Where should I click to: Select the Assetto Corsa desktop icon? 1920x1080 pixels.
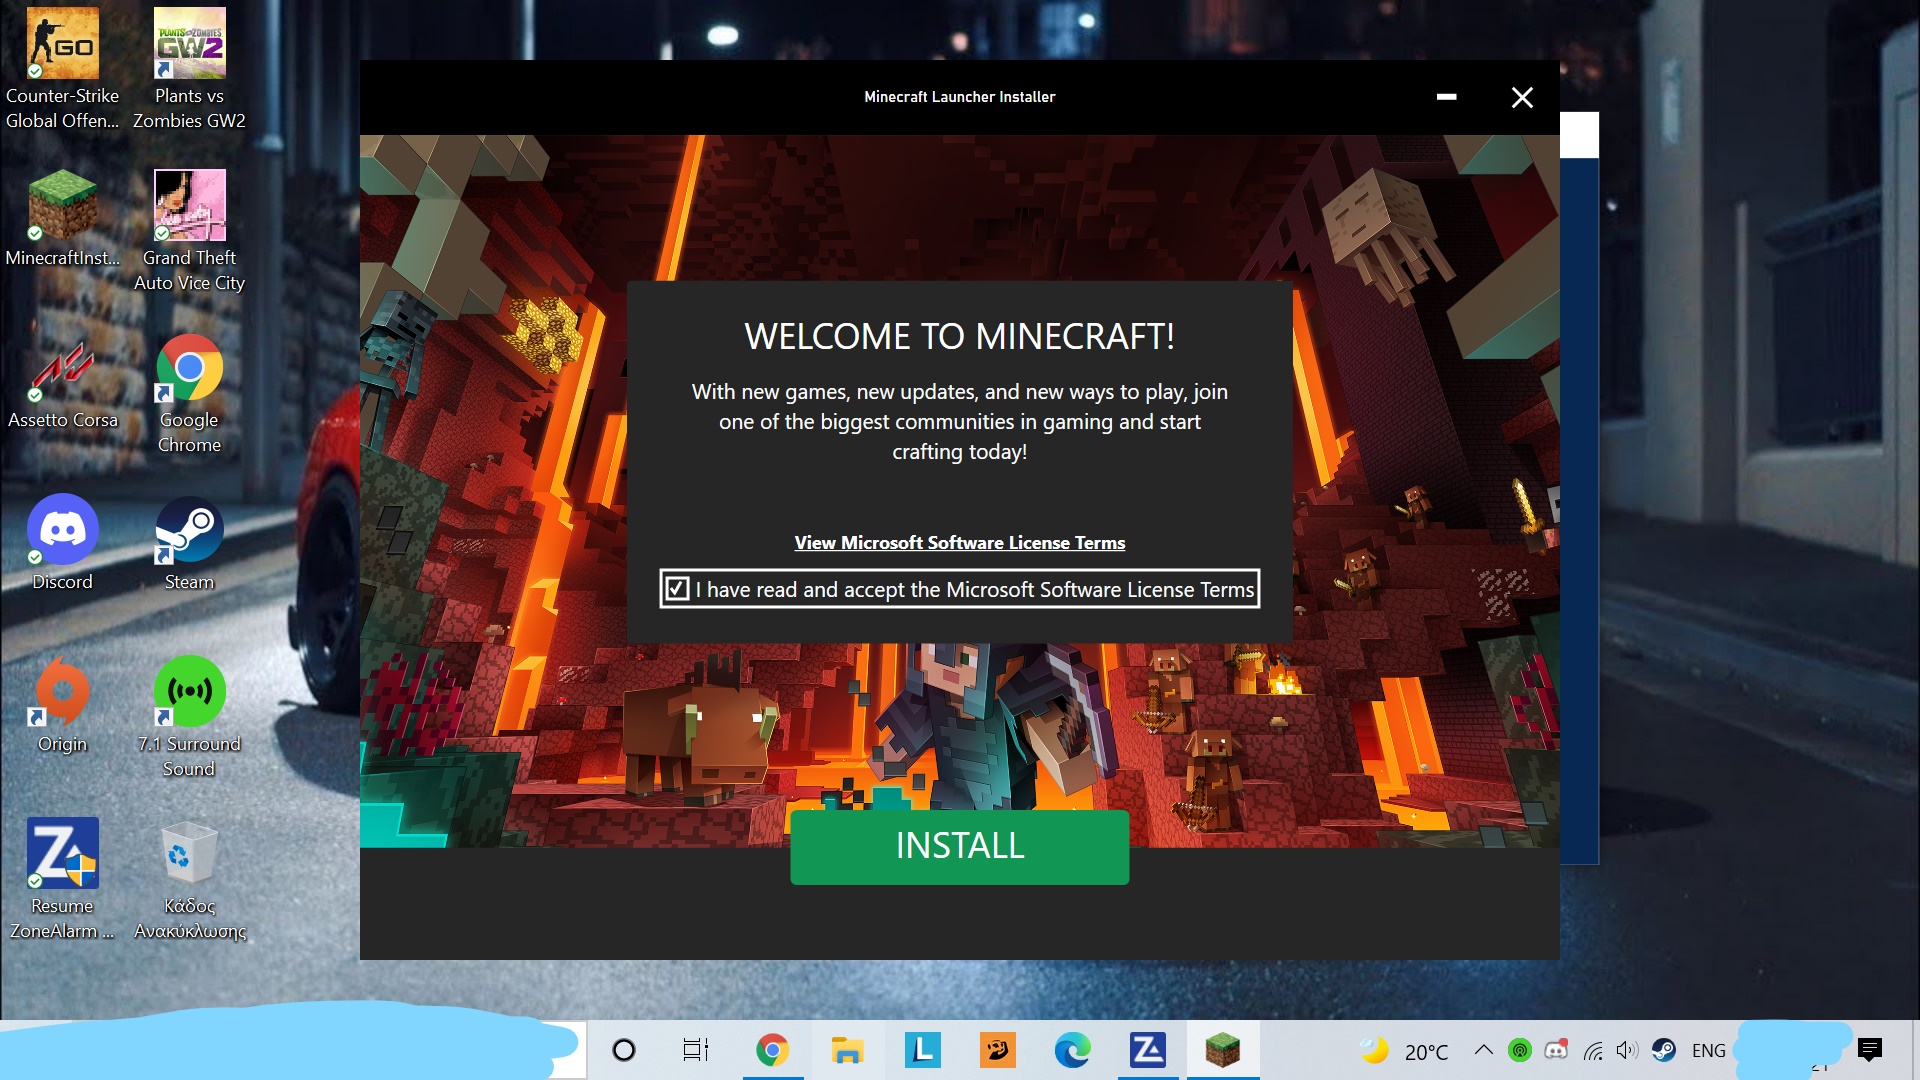(x=62, y=370)
